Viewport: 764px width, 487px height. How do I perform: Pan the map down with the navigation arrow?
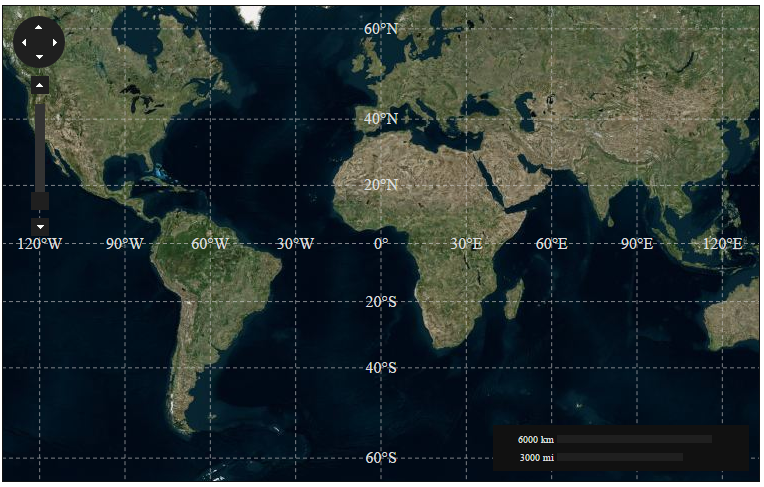[39, 57]
